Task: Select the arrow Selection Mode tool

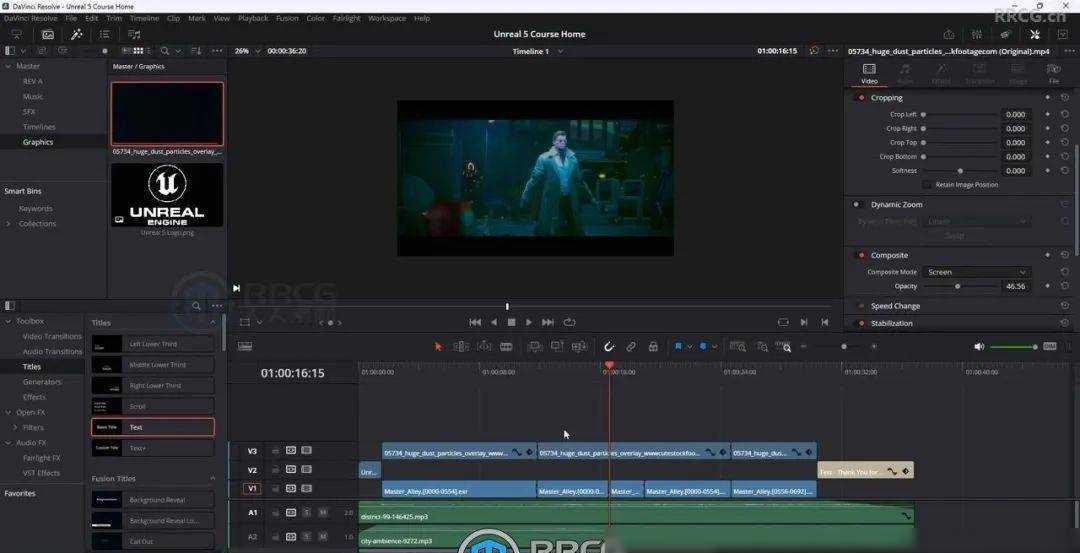Action: click(x=438, y=346)
